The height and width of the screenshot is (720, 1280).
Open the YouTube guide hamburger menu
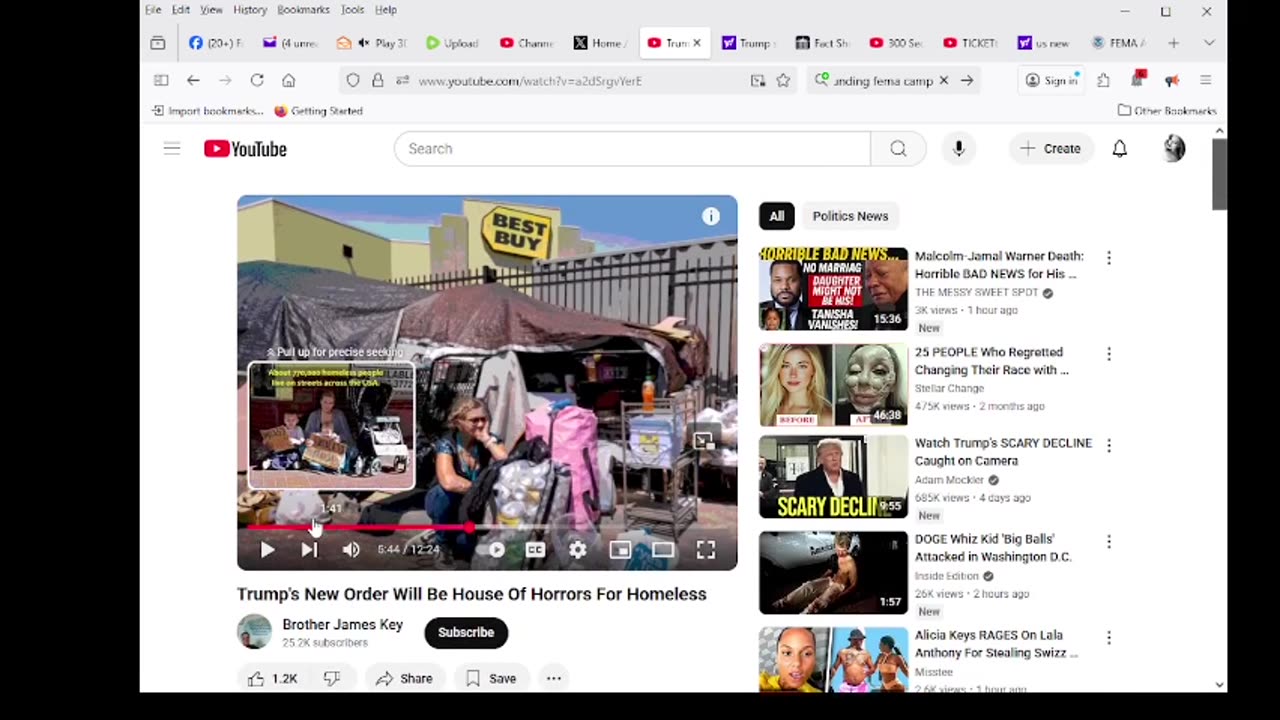[x=172, y=148]
